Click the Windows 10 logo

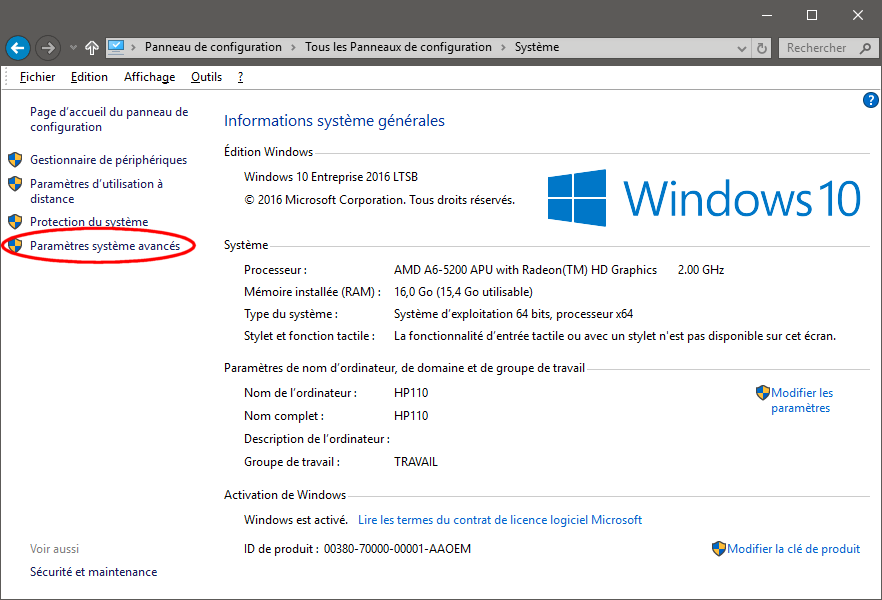pos(704,198)
